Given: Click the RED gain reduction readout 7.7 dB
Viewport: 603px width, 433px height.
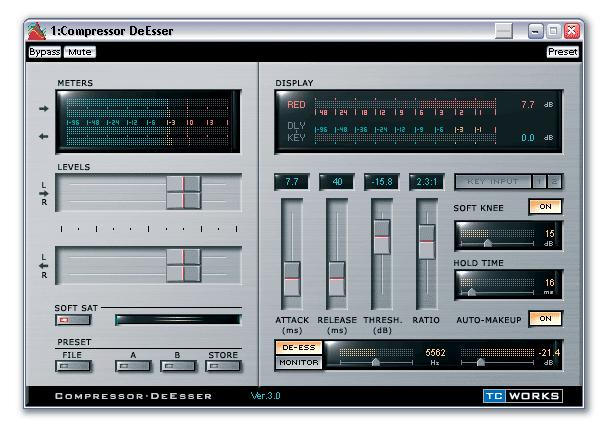Looking at the screenshot, I should pos(537,105).
